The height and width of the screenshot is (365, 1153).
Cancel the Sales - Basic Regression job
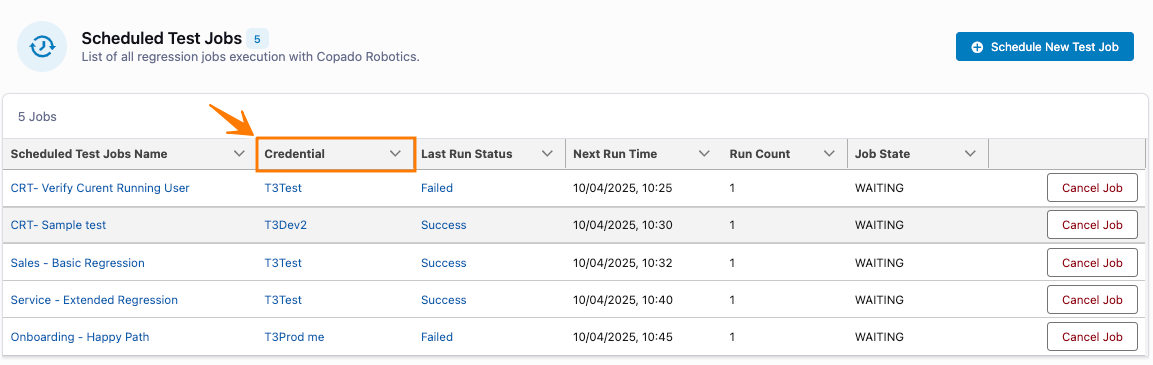point(1092,263)
